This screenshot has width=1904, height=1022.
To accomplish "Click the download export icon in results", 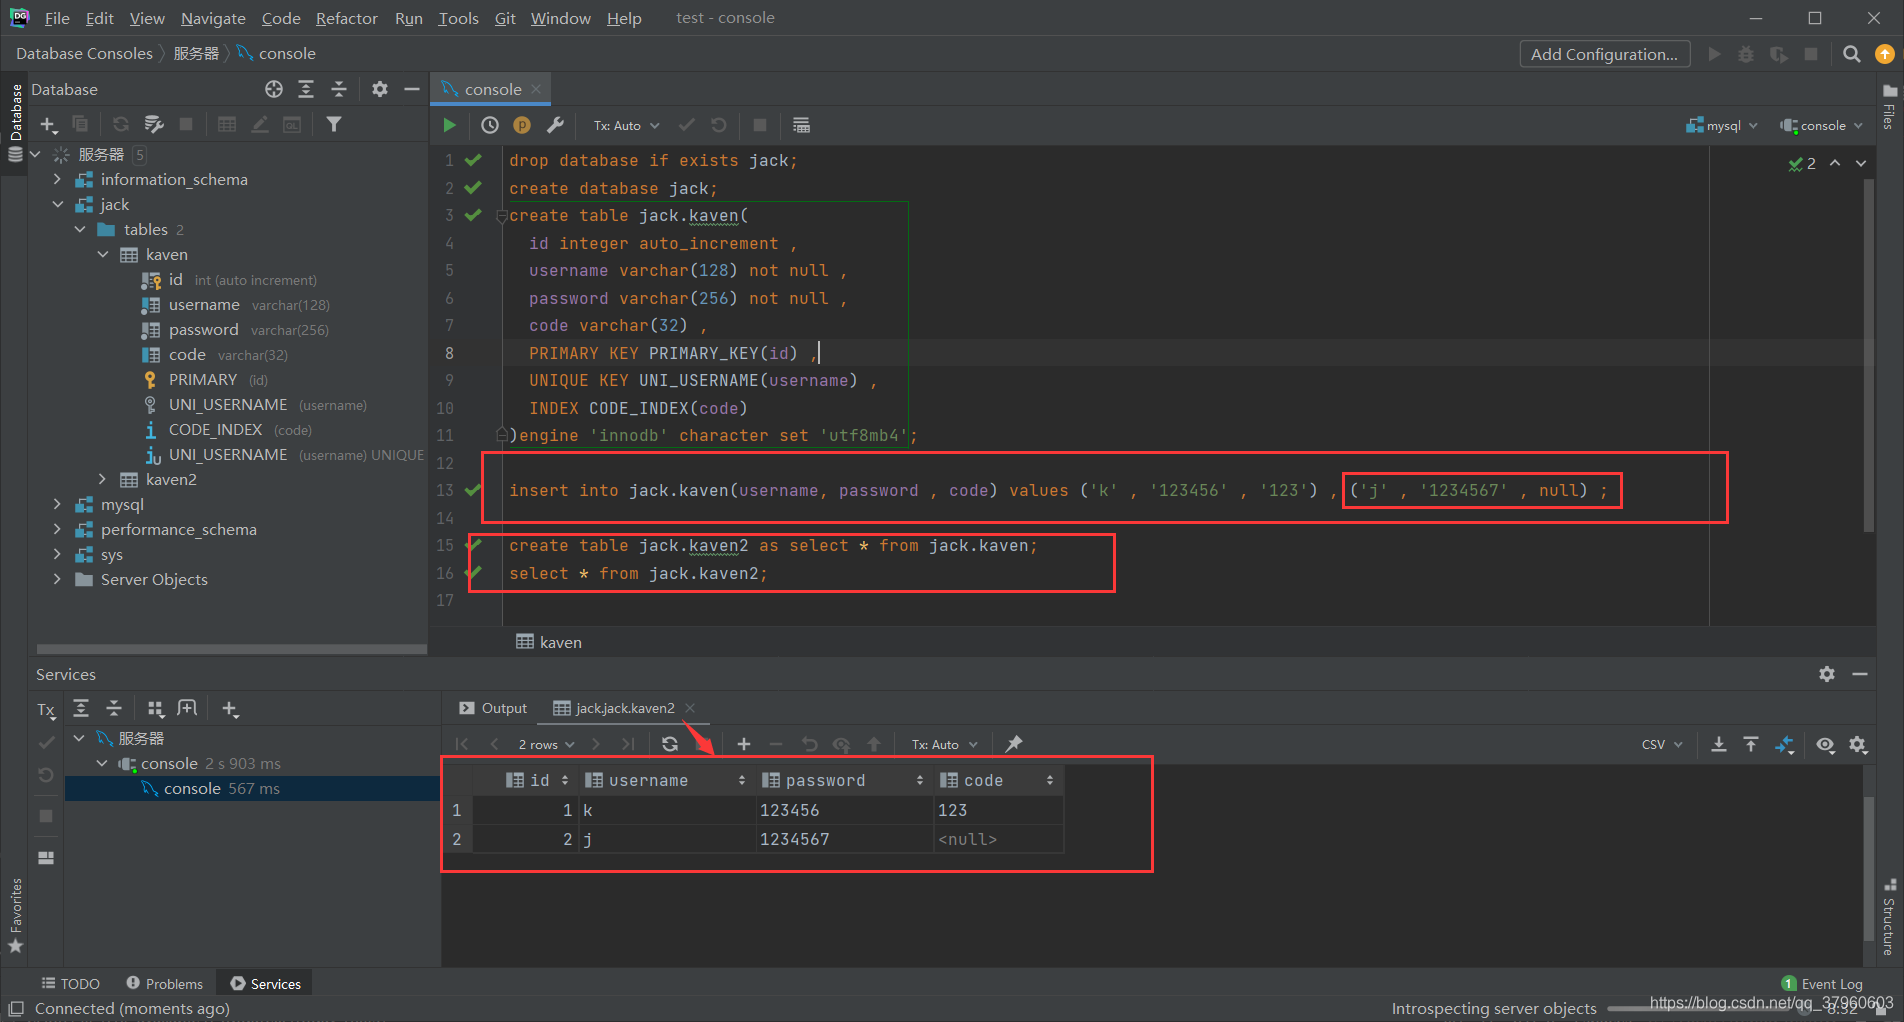I will click(1718, 744).
